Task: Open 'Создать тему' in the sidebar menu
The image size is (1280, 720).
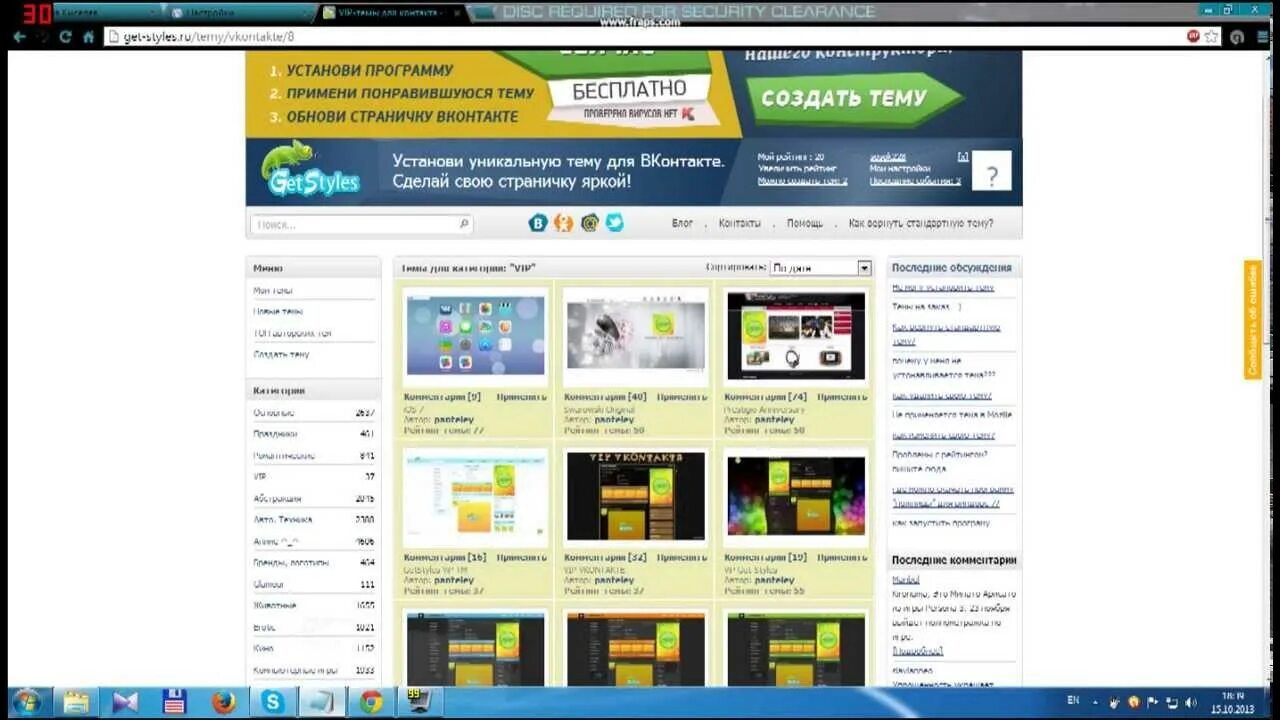Action: [x=281, y=355]
